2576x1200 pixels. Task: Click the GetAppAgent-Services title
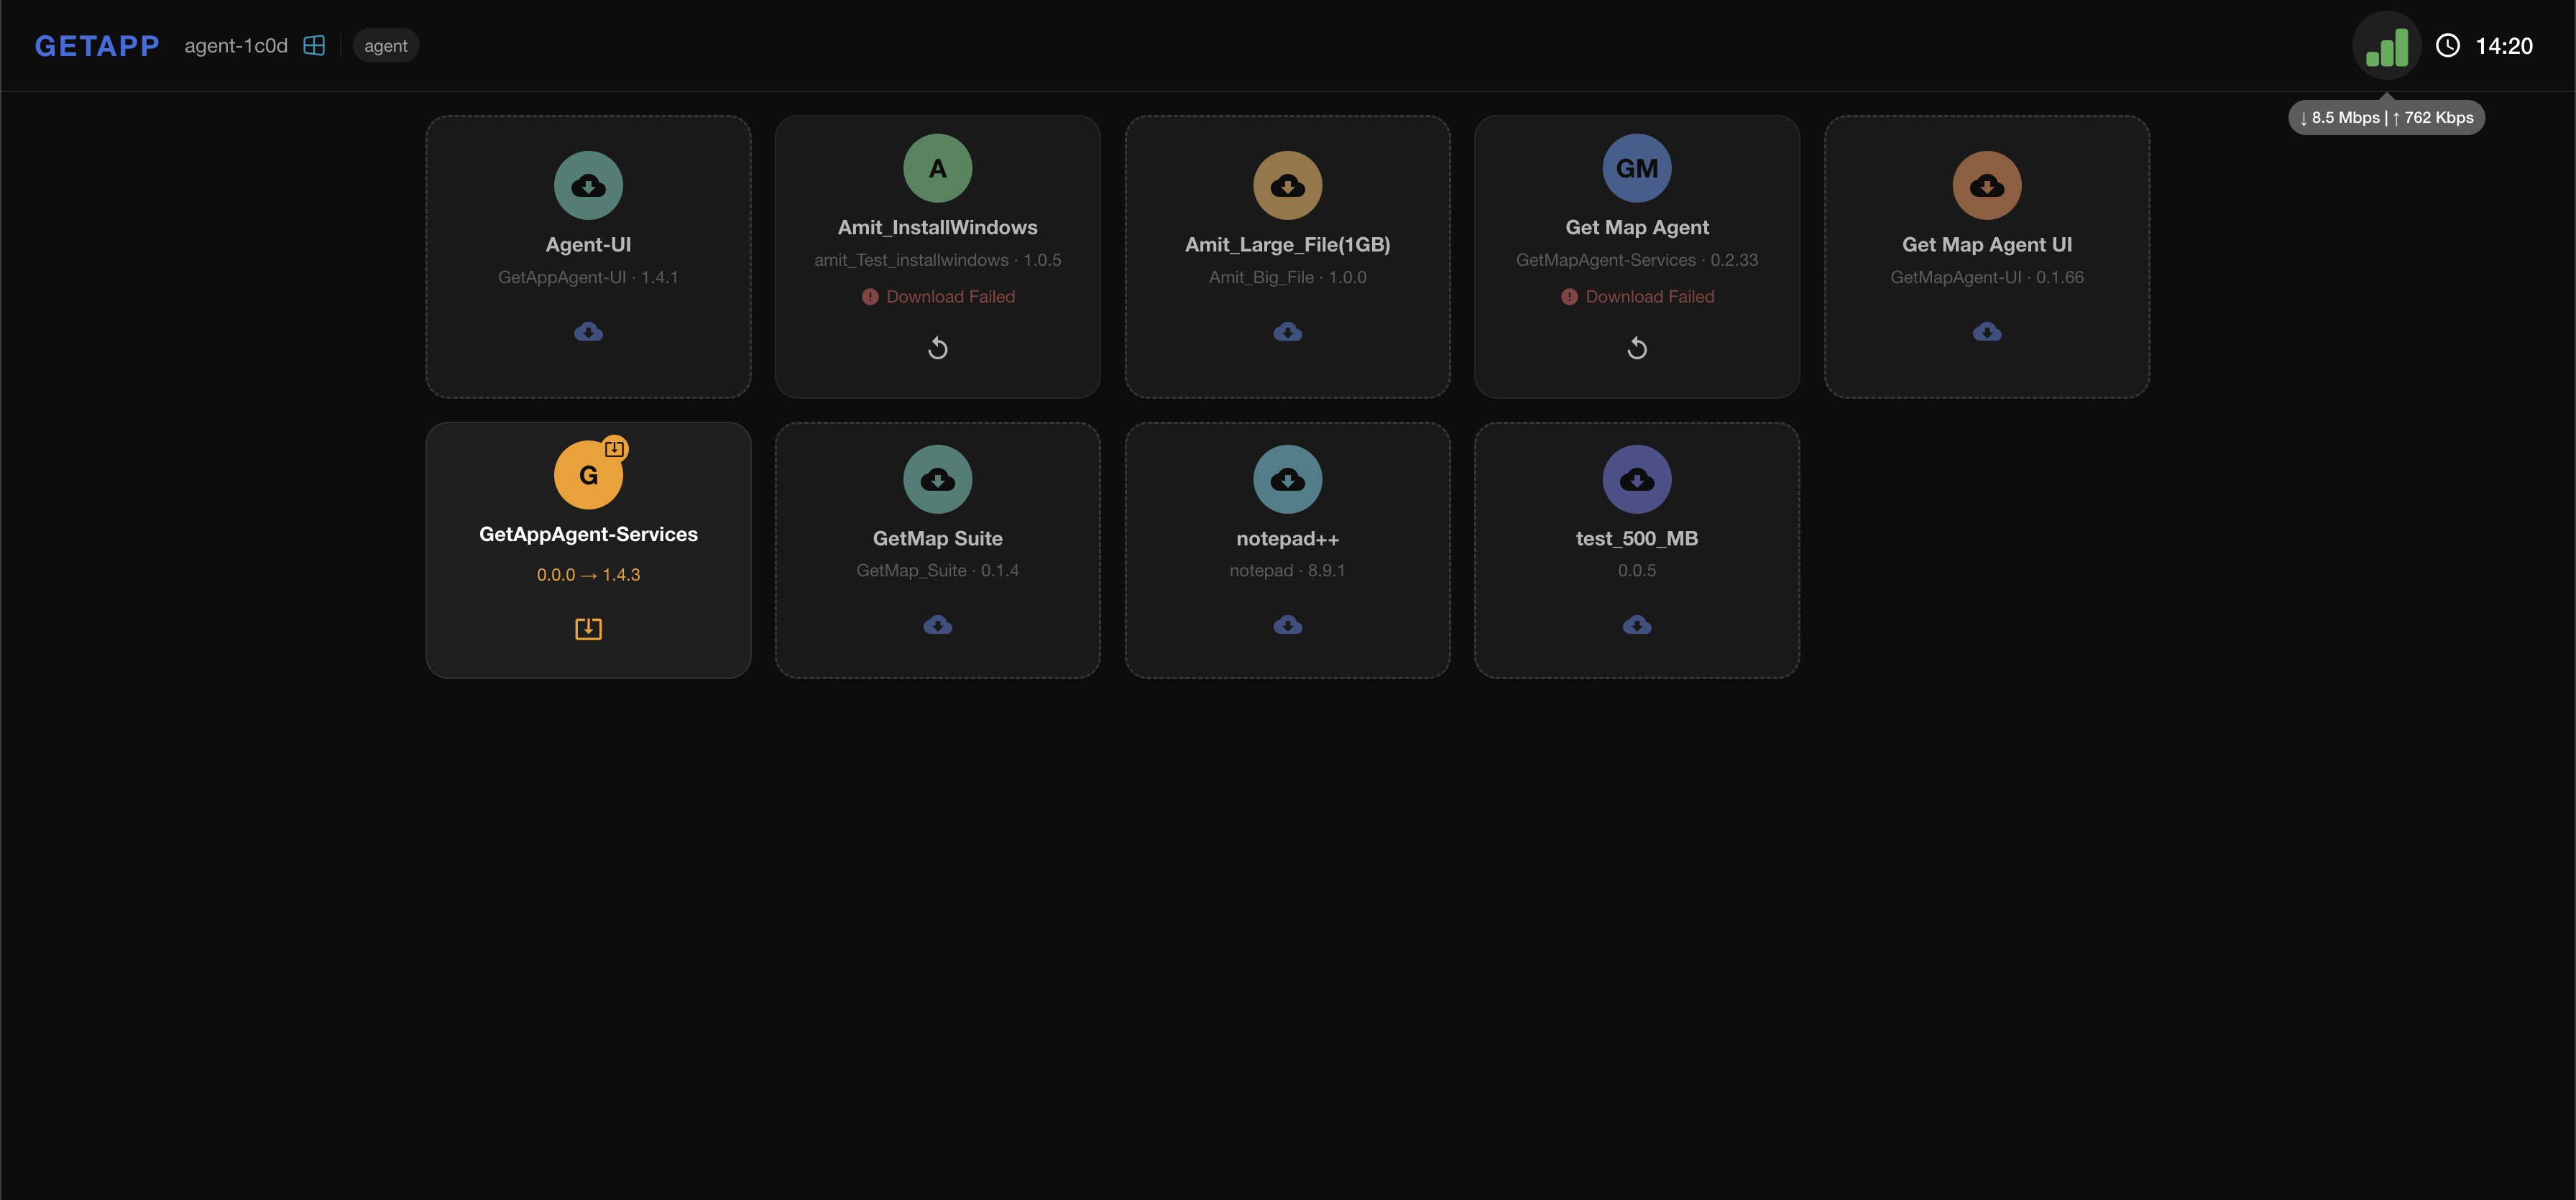588,535
